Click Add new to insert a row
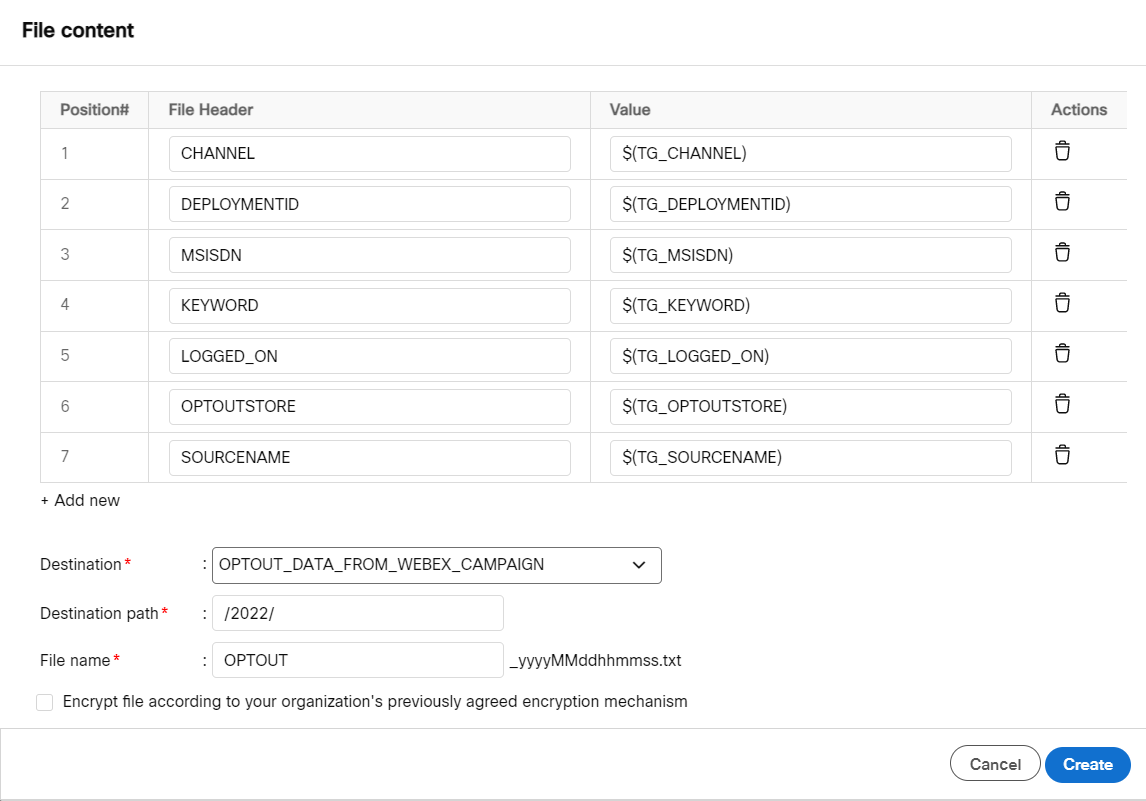1146x801 pixels. click(79, 500)
